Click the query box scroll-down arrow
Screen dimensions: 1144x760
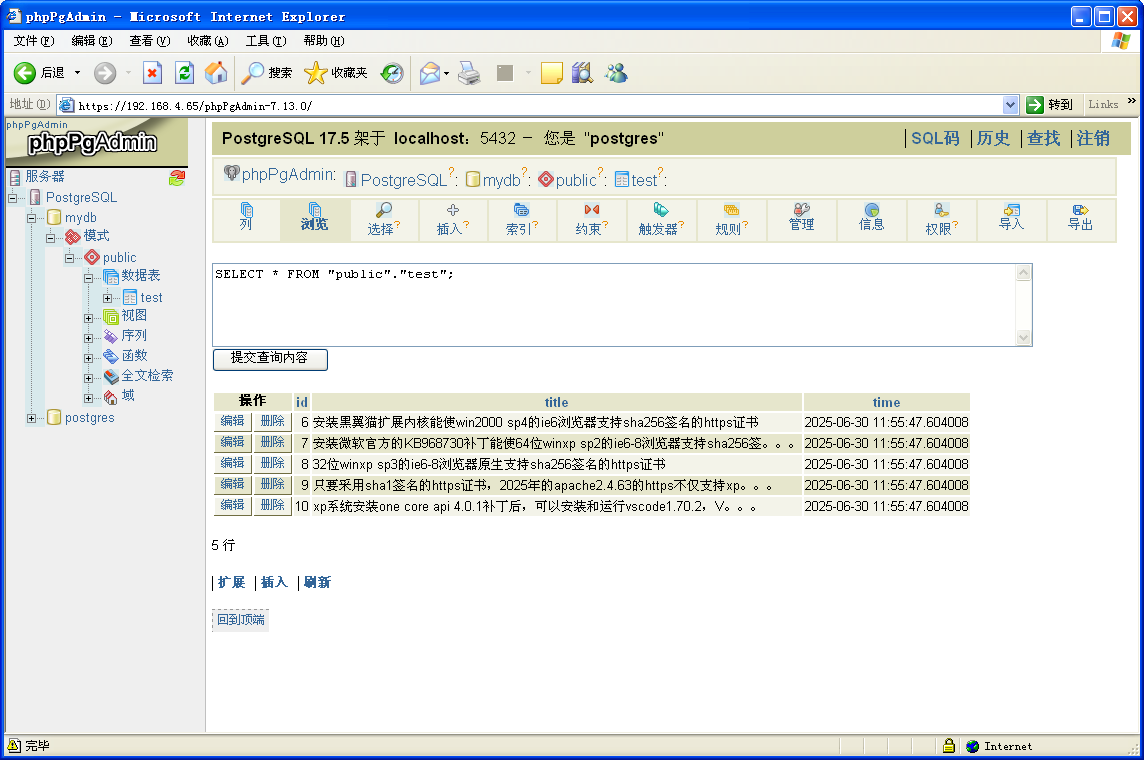pos(1024,338)
